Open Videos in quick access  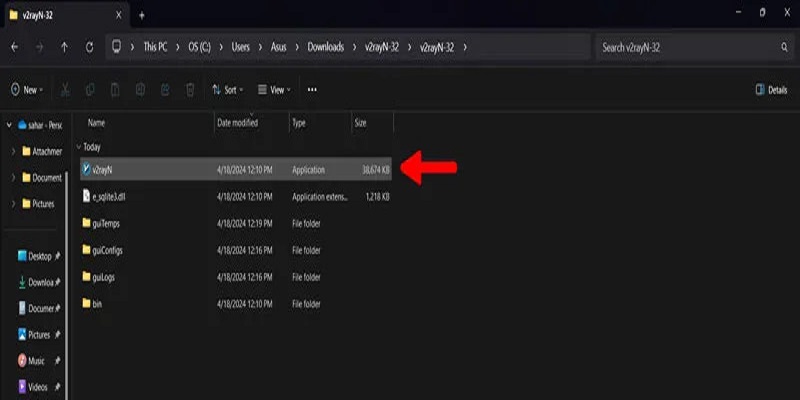pos(33,387)
